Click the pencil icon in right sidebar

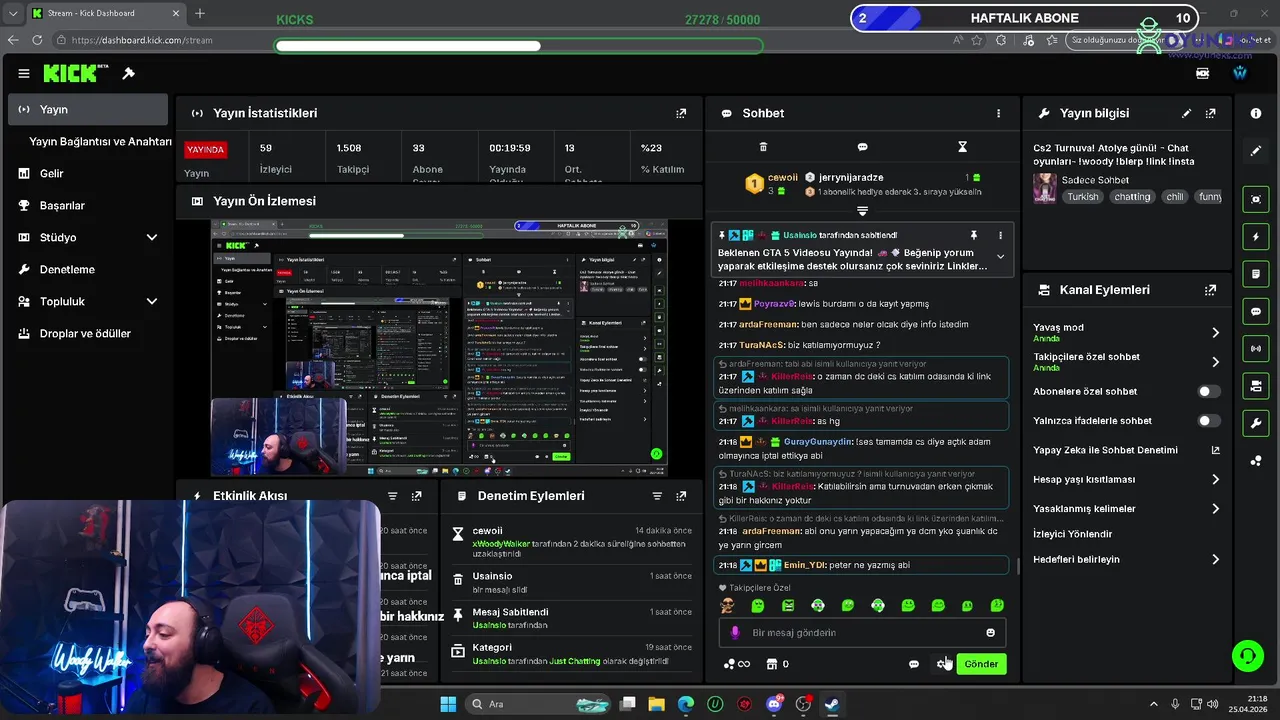tap(1256, 151)
